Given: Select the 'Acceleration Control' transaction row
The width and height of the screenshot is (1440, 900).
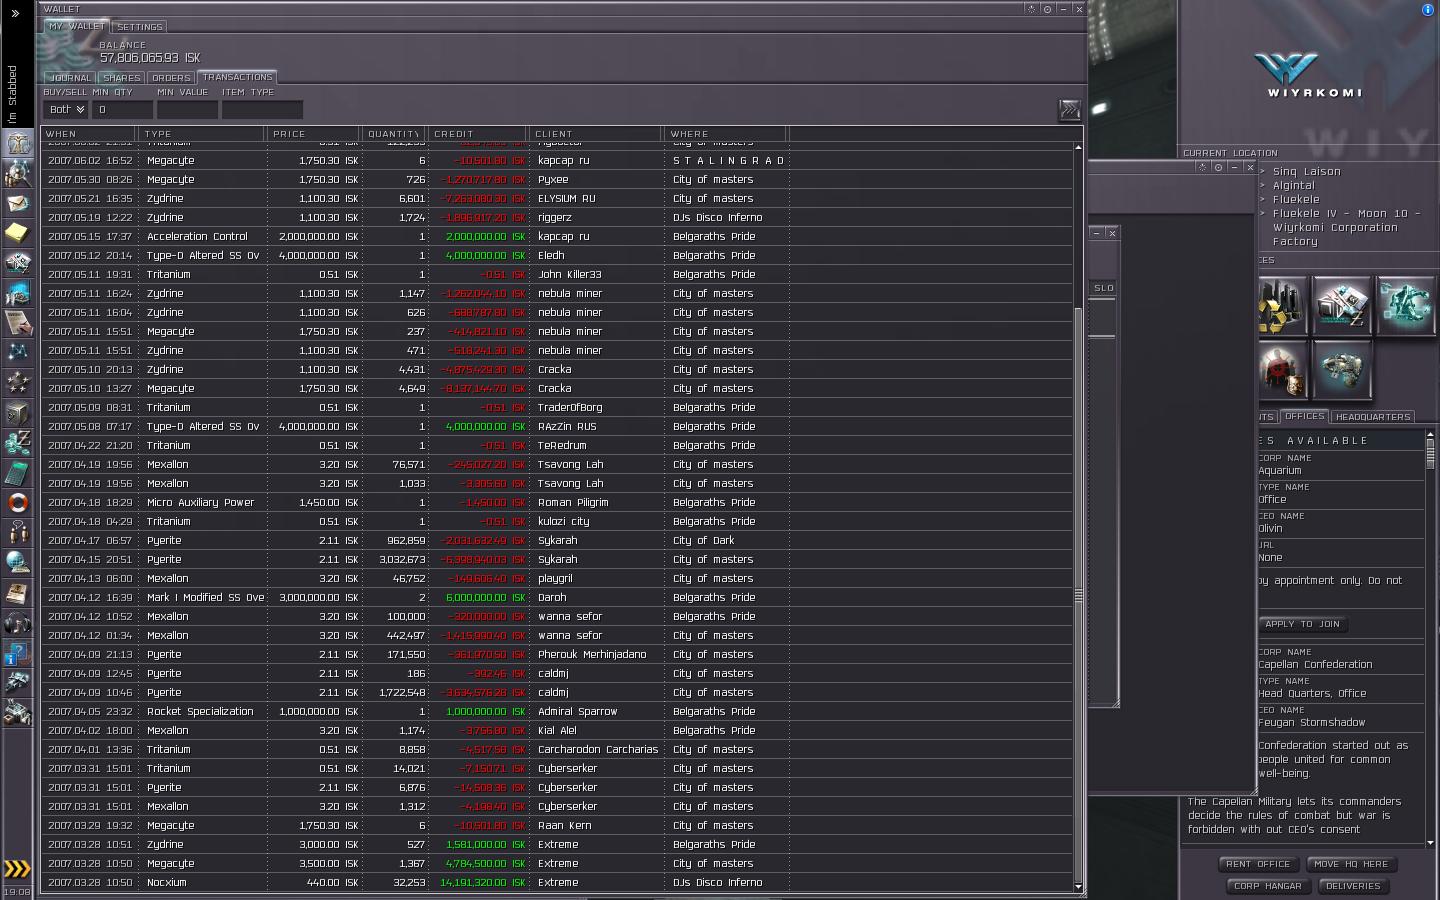Looking at the screenshot, I should coord(557,236).
